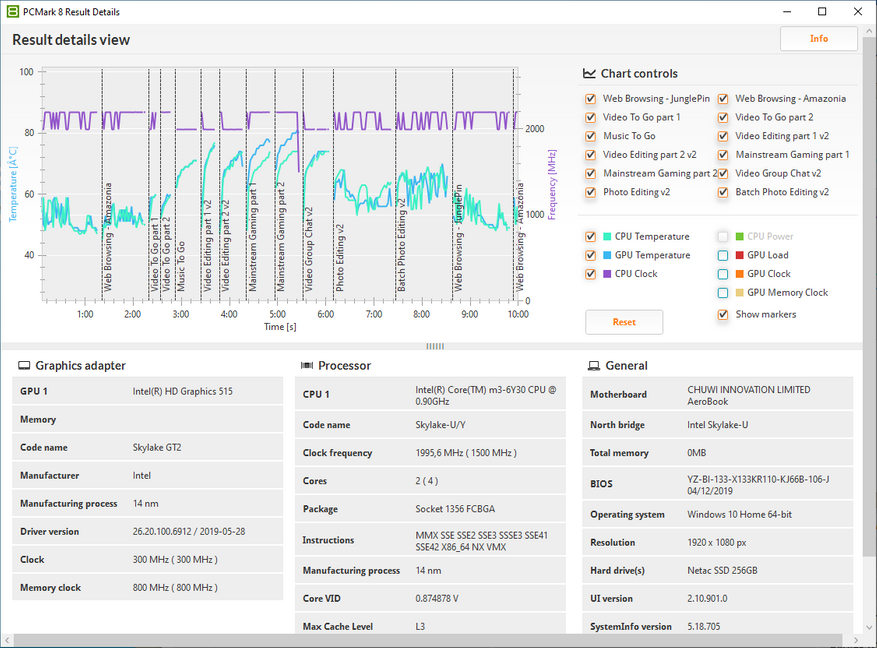The height and width of the screenshot is (648, 877).
Task: Maximize the PCMark 8 window
Action: (x=822, y=11)
